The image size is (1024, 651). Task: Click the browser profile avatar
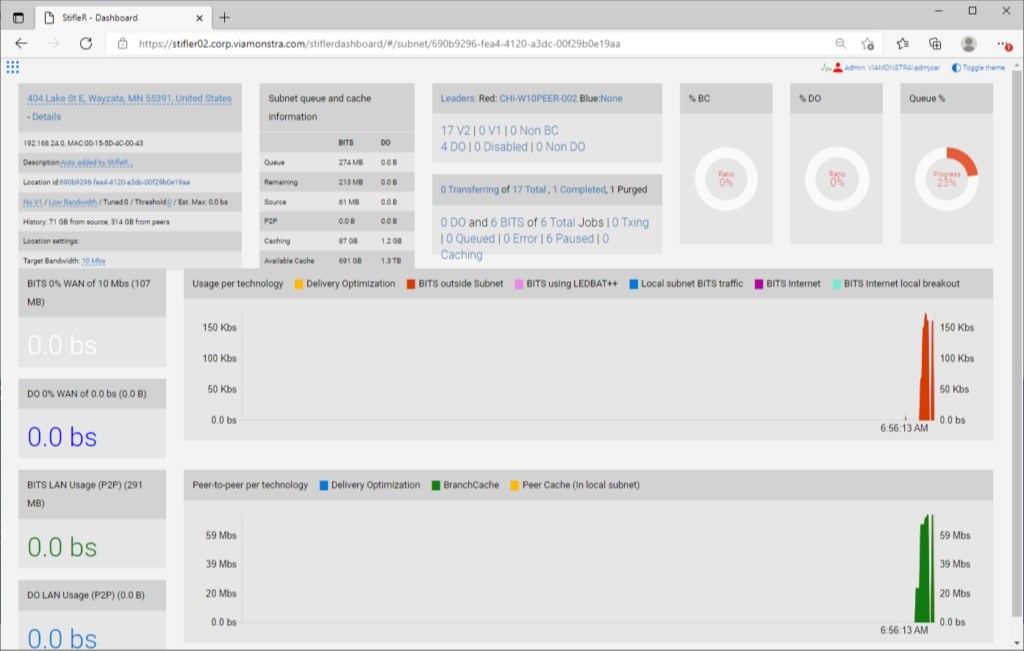tap(968, 44)
